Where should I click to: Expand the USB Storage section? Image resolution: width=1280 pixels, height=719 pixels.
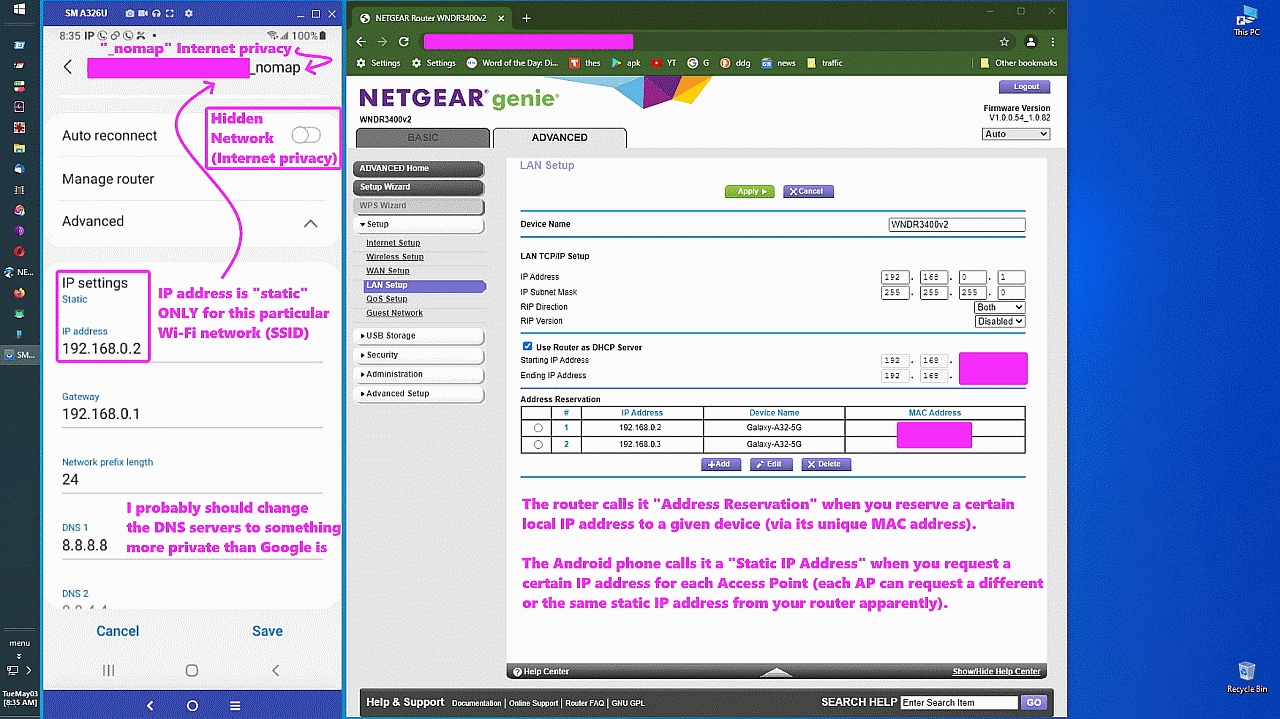pyautogui.click(x=419, y=336)
